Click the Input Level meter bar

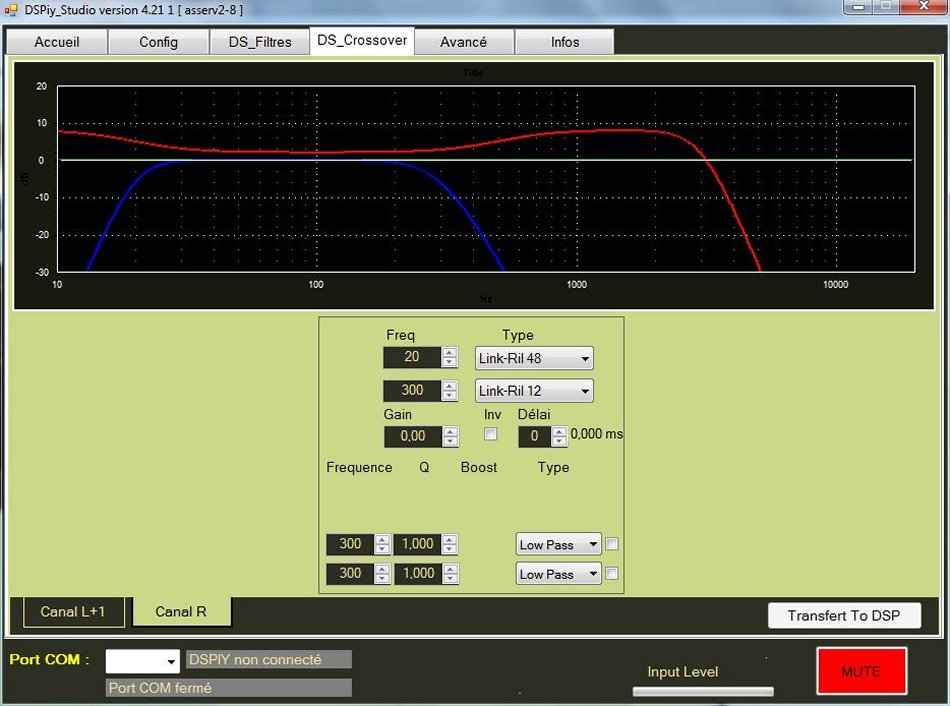(703, 691)
